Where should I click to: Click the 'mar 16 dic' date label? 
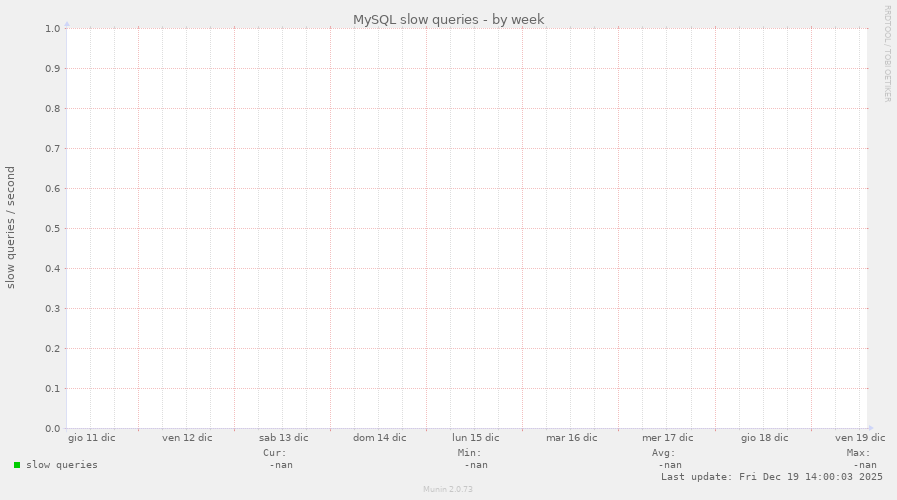(571, 438)
